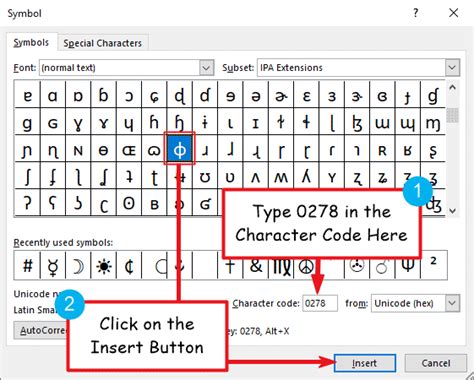Choose the small capital G ɢ symbol
Image resolution: width=474 pixels, height=380 pixels.
pyautogui.click(x=53, y=123)
